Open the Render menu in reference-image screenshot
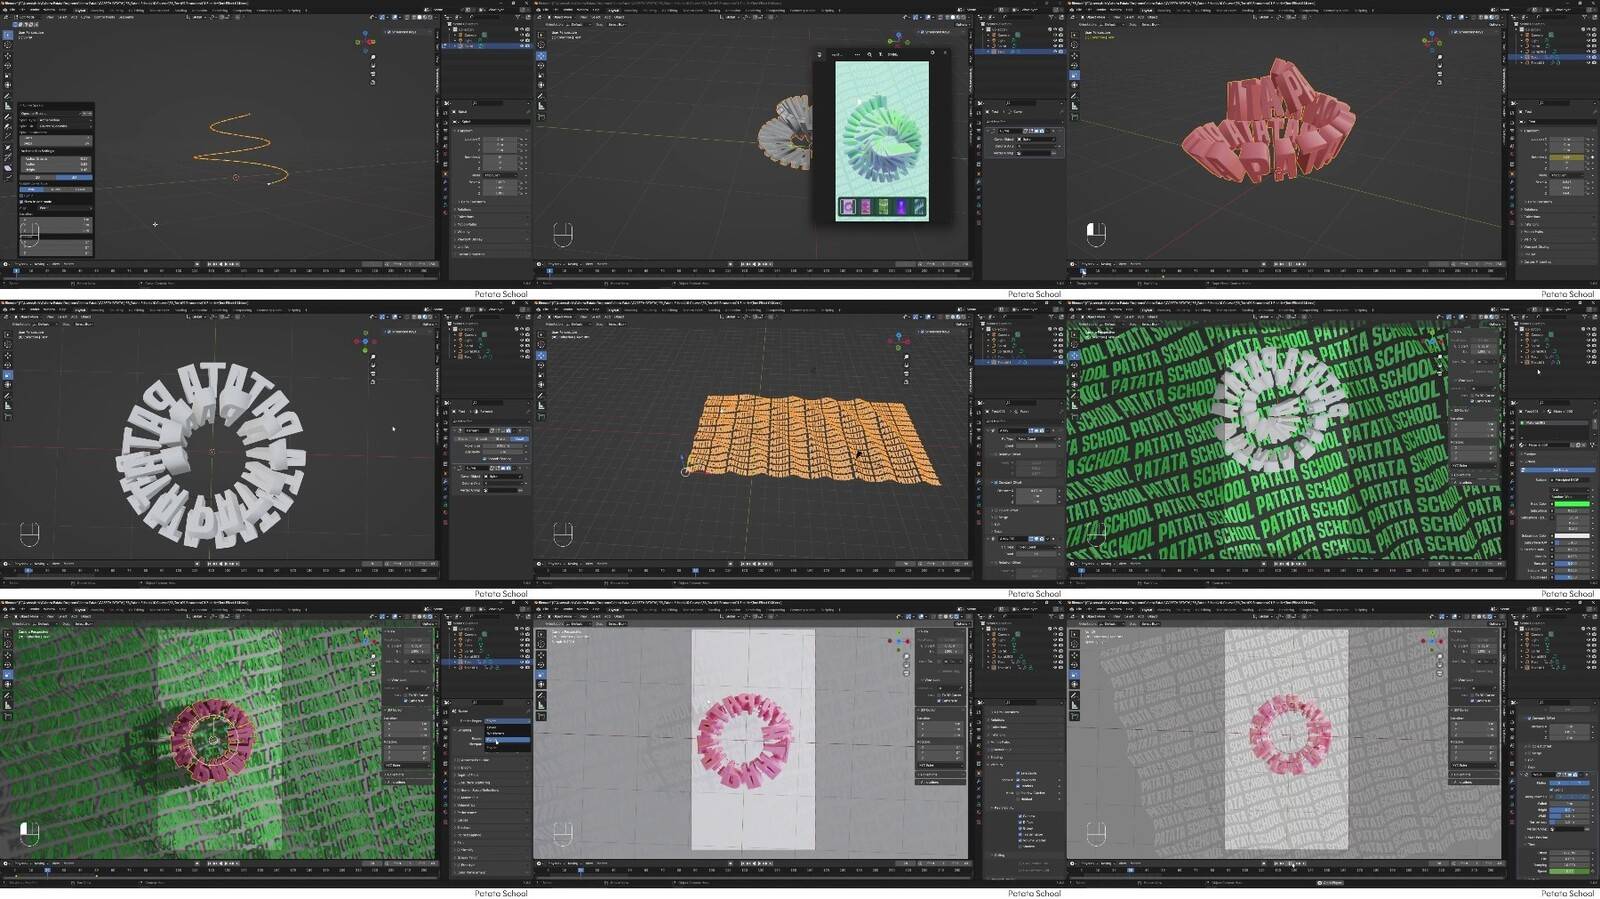This screenshot has width=1600, height=899. click(x=569, y=10)
